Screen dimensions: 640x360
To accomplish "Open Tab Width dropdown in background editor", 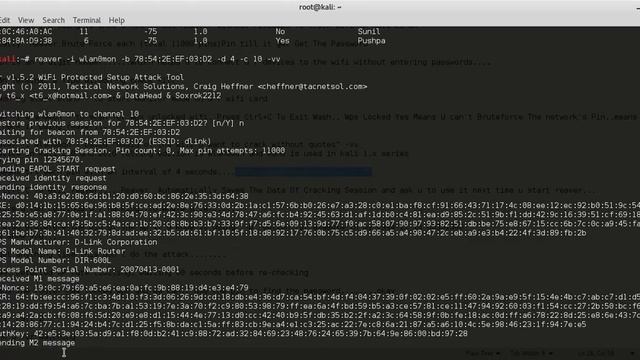I will tap(531, 353).
